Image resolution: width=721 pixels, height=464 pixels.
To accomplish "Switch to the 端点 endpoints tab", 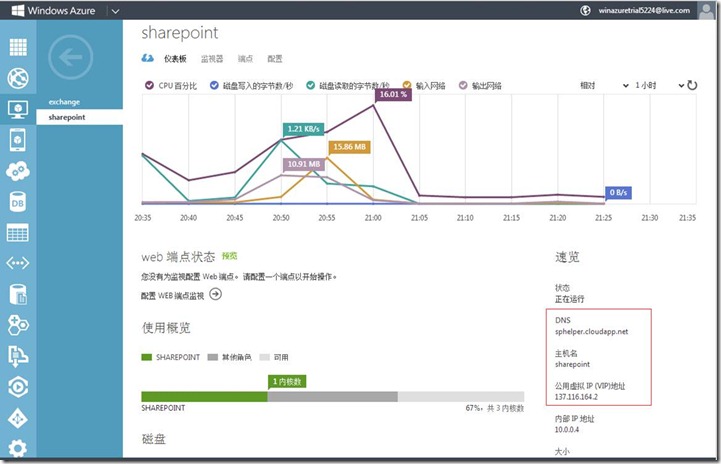I will click(245, 59).
